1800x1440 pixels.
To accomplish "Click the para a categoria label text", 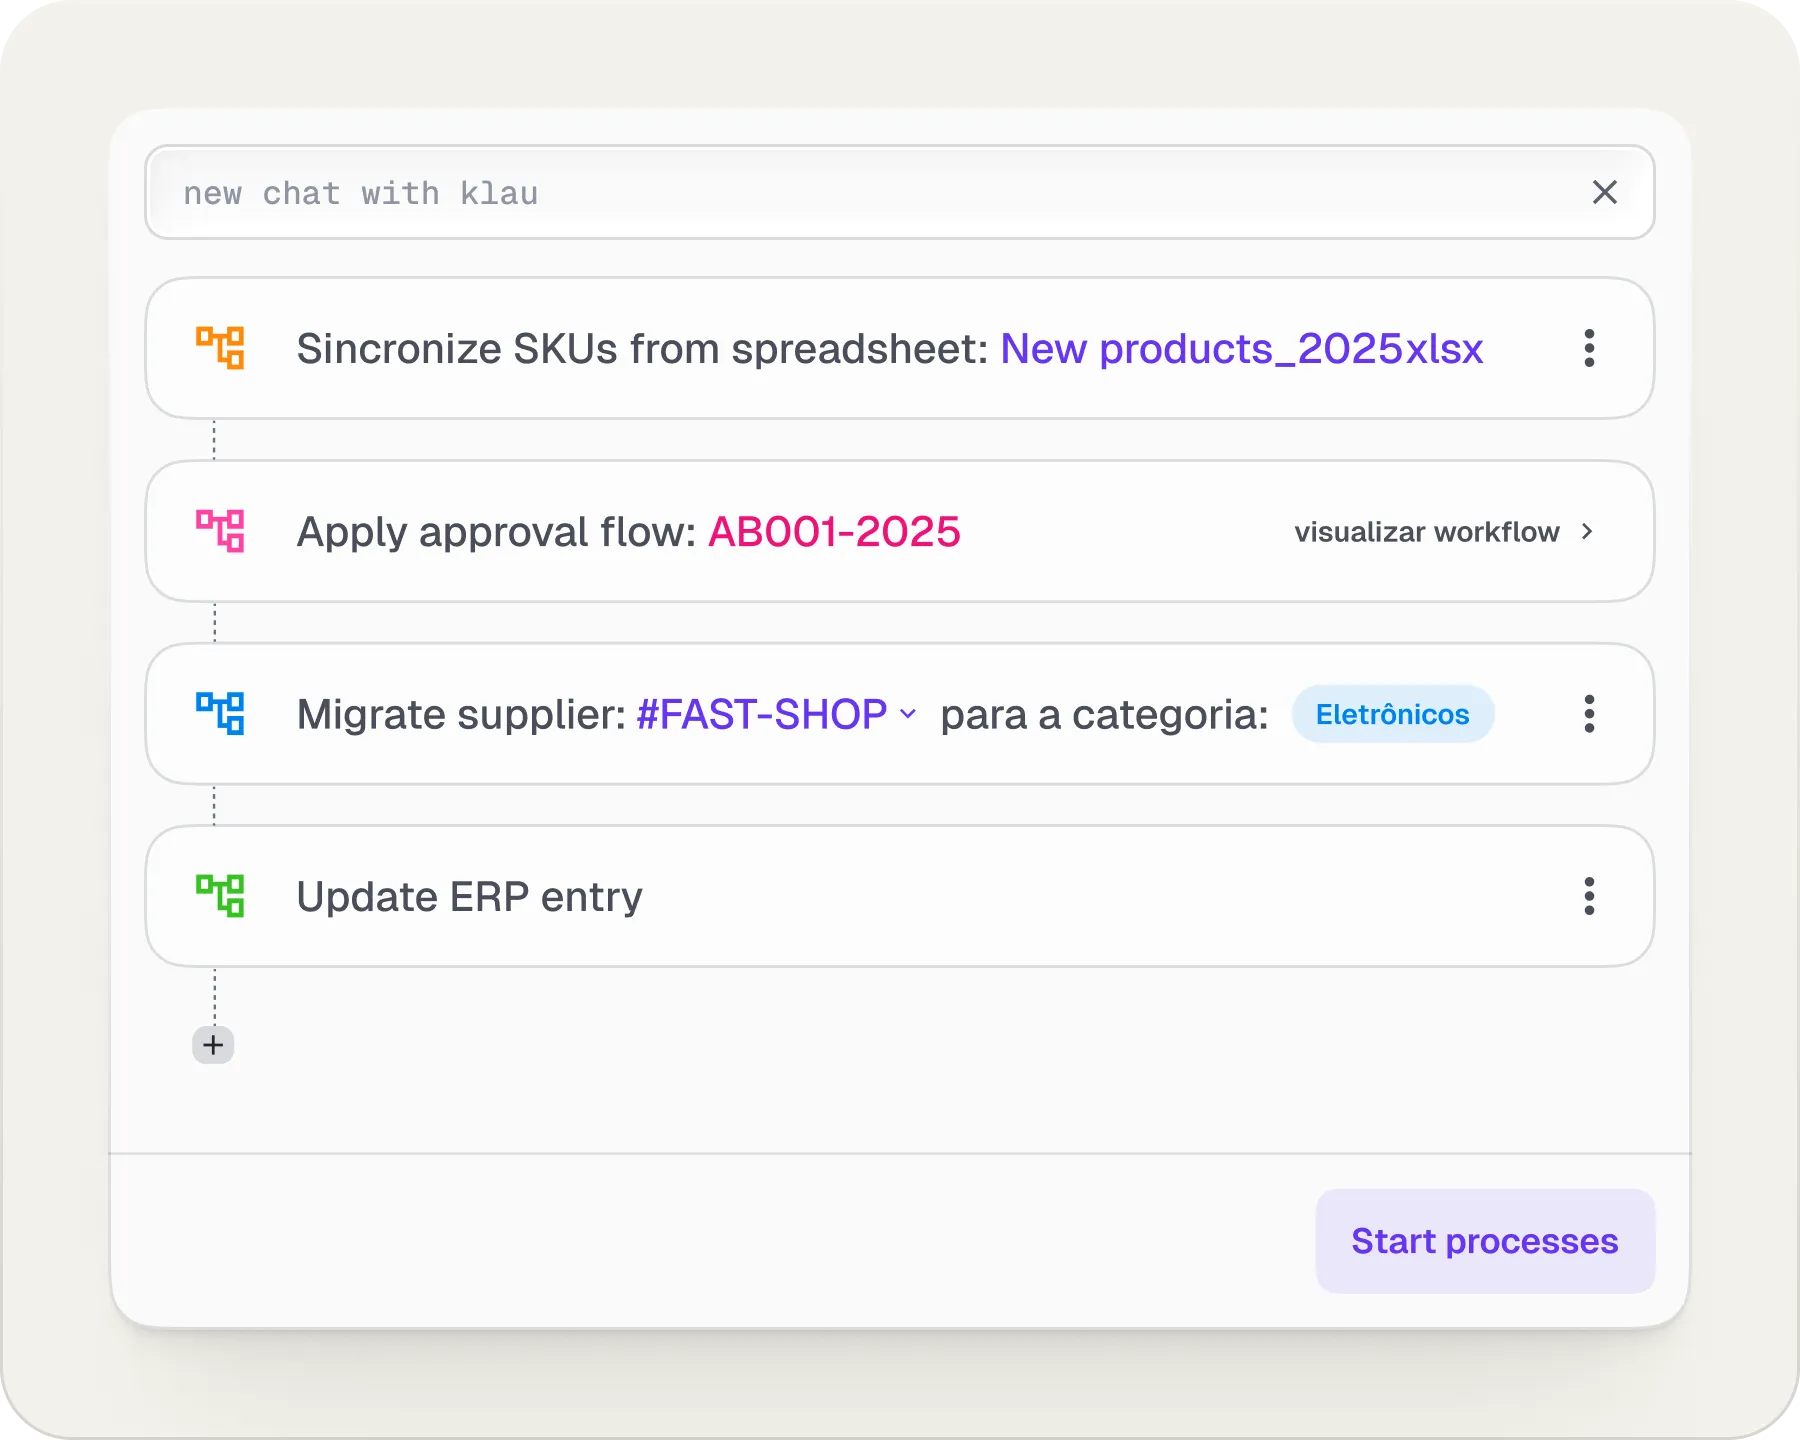I will tap(1104, 715).
